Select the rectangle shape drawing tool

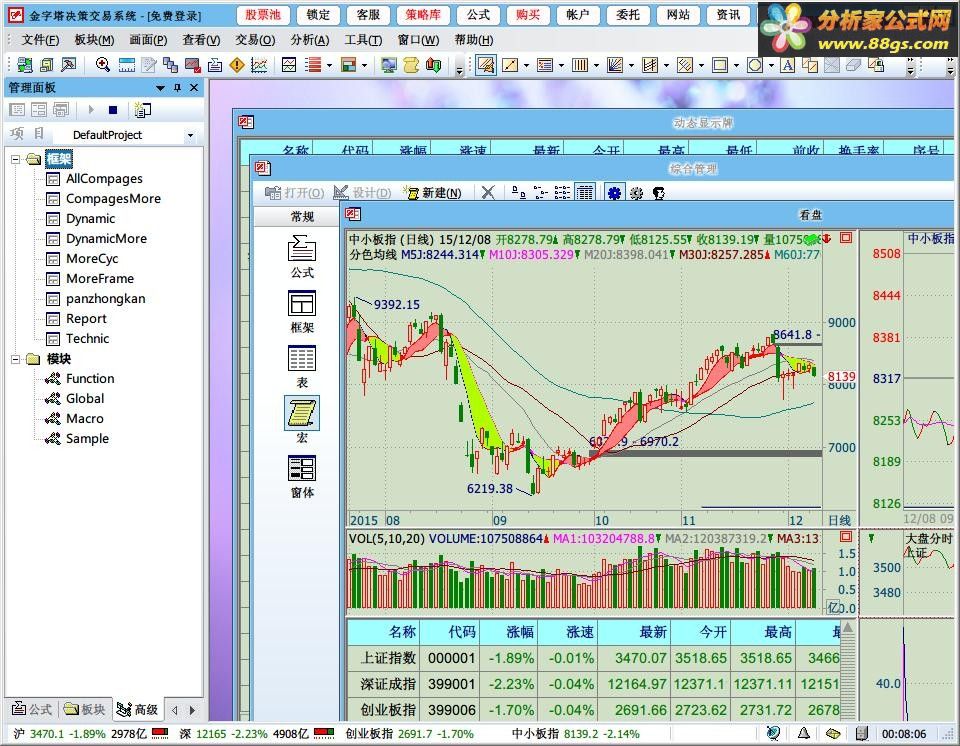click(720, 65)
